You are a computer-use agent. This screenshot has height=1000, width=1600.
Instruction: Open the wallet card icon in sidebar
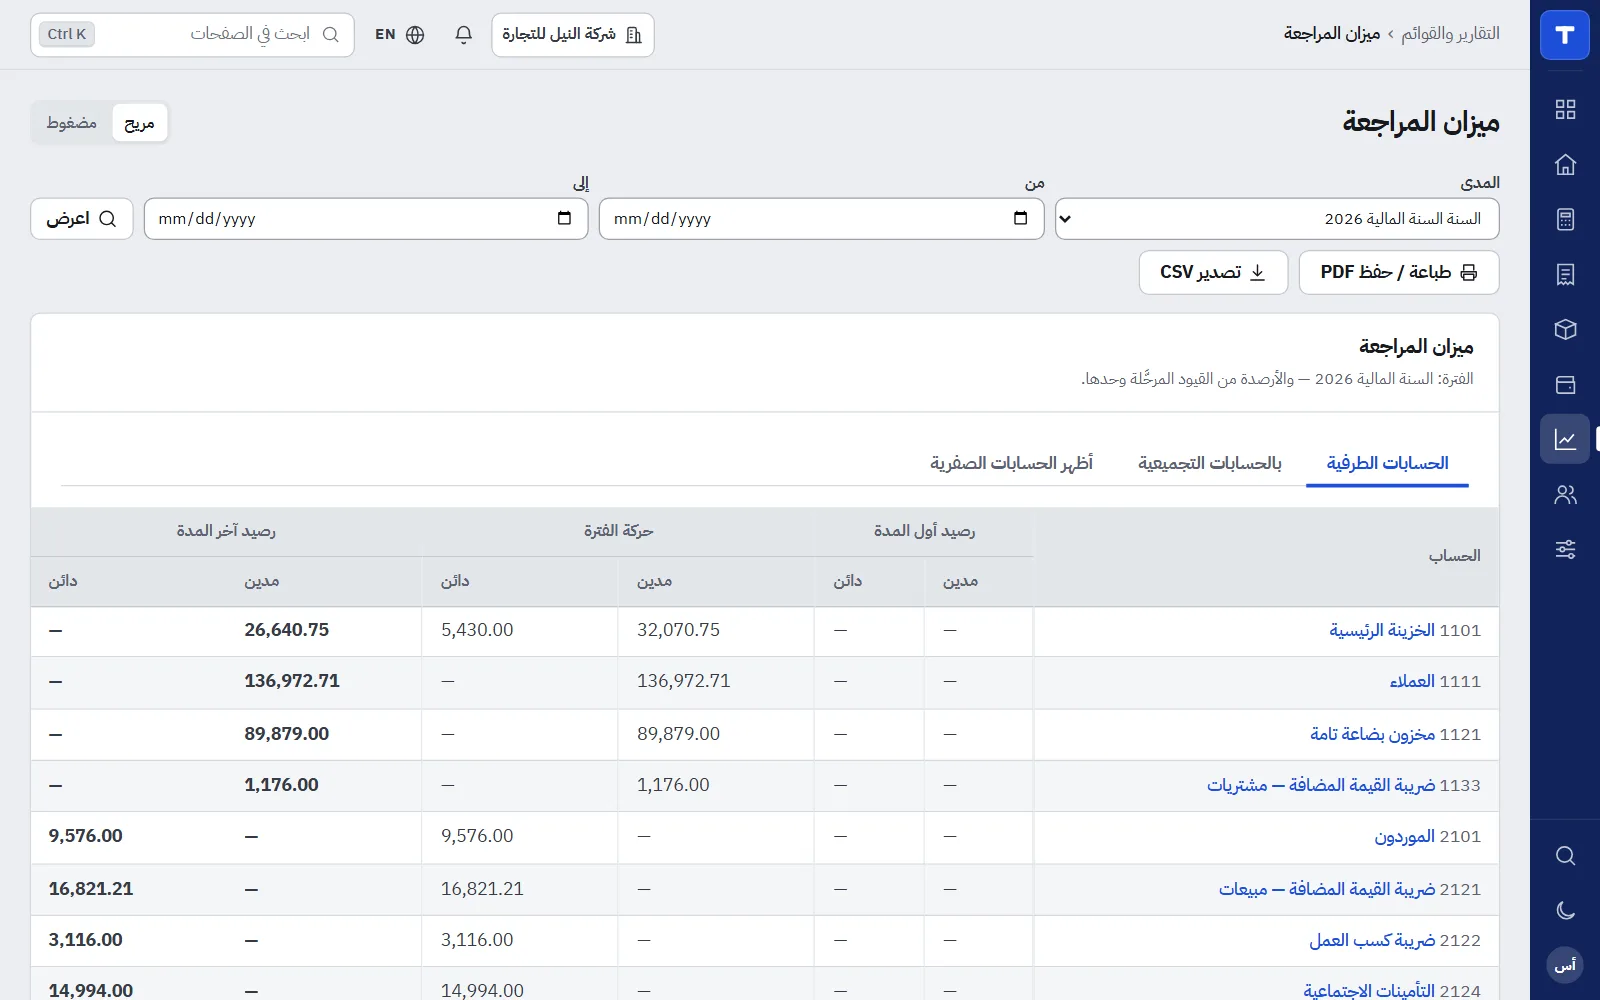pyautogui.click(x=1565, y=384)
